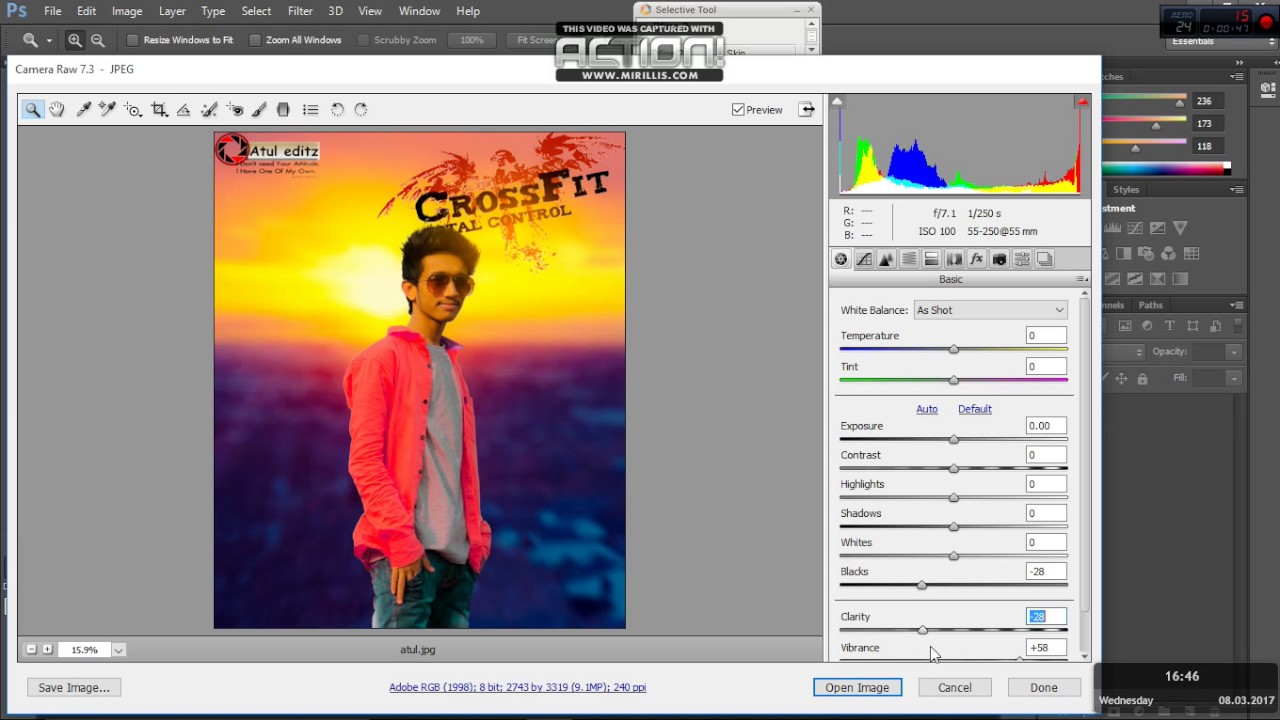
Task: Enable Zoom All Windows checkbox
Action: tap(255, 40)
